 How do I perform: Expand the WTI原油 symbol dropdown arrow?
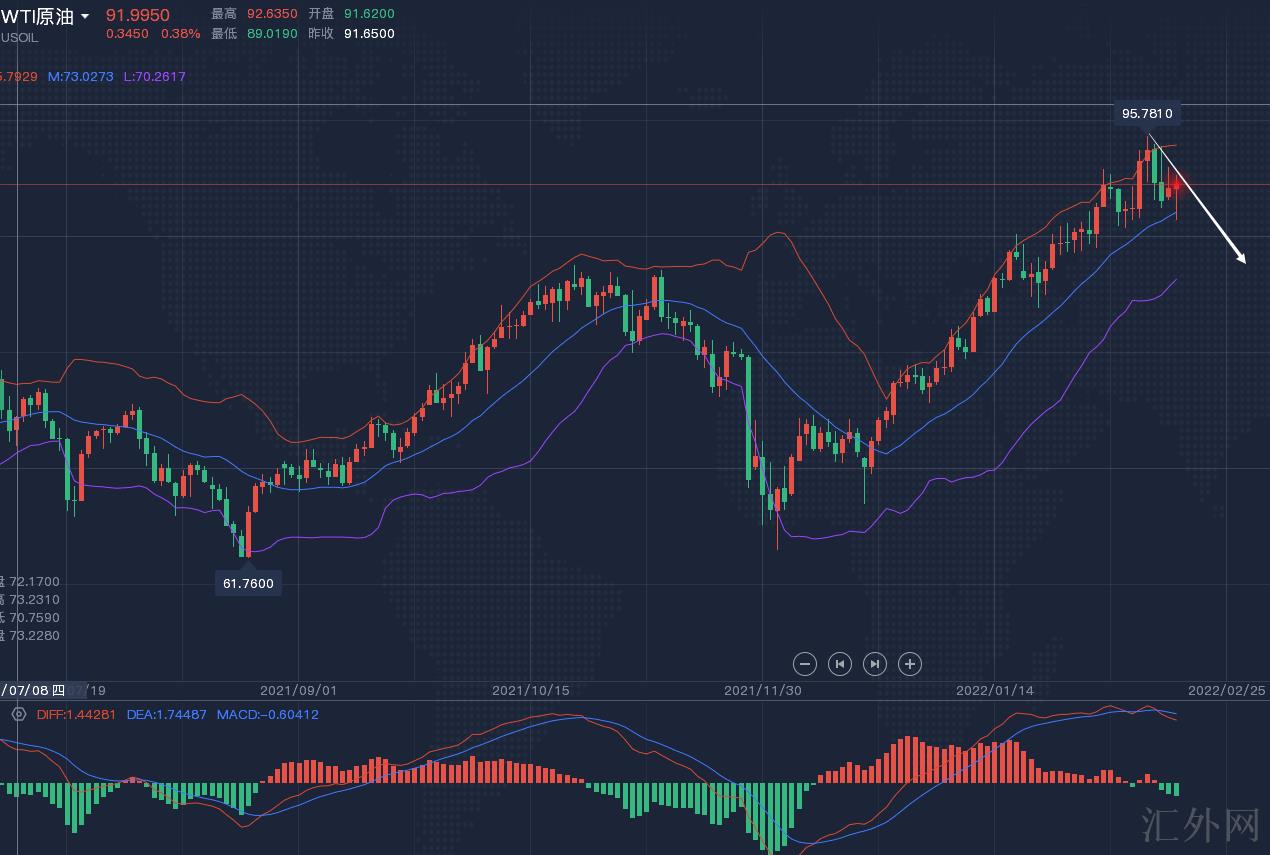pyautogui.click(x=85, y=16)
